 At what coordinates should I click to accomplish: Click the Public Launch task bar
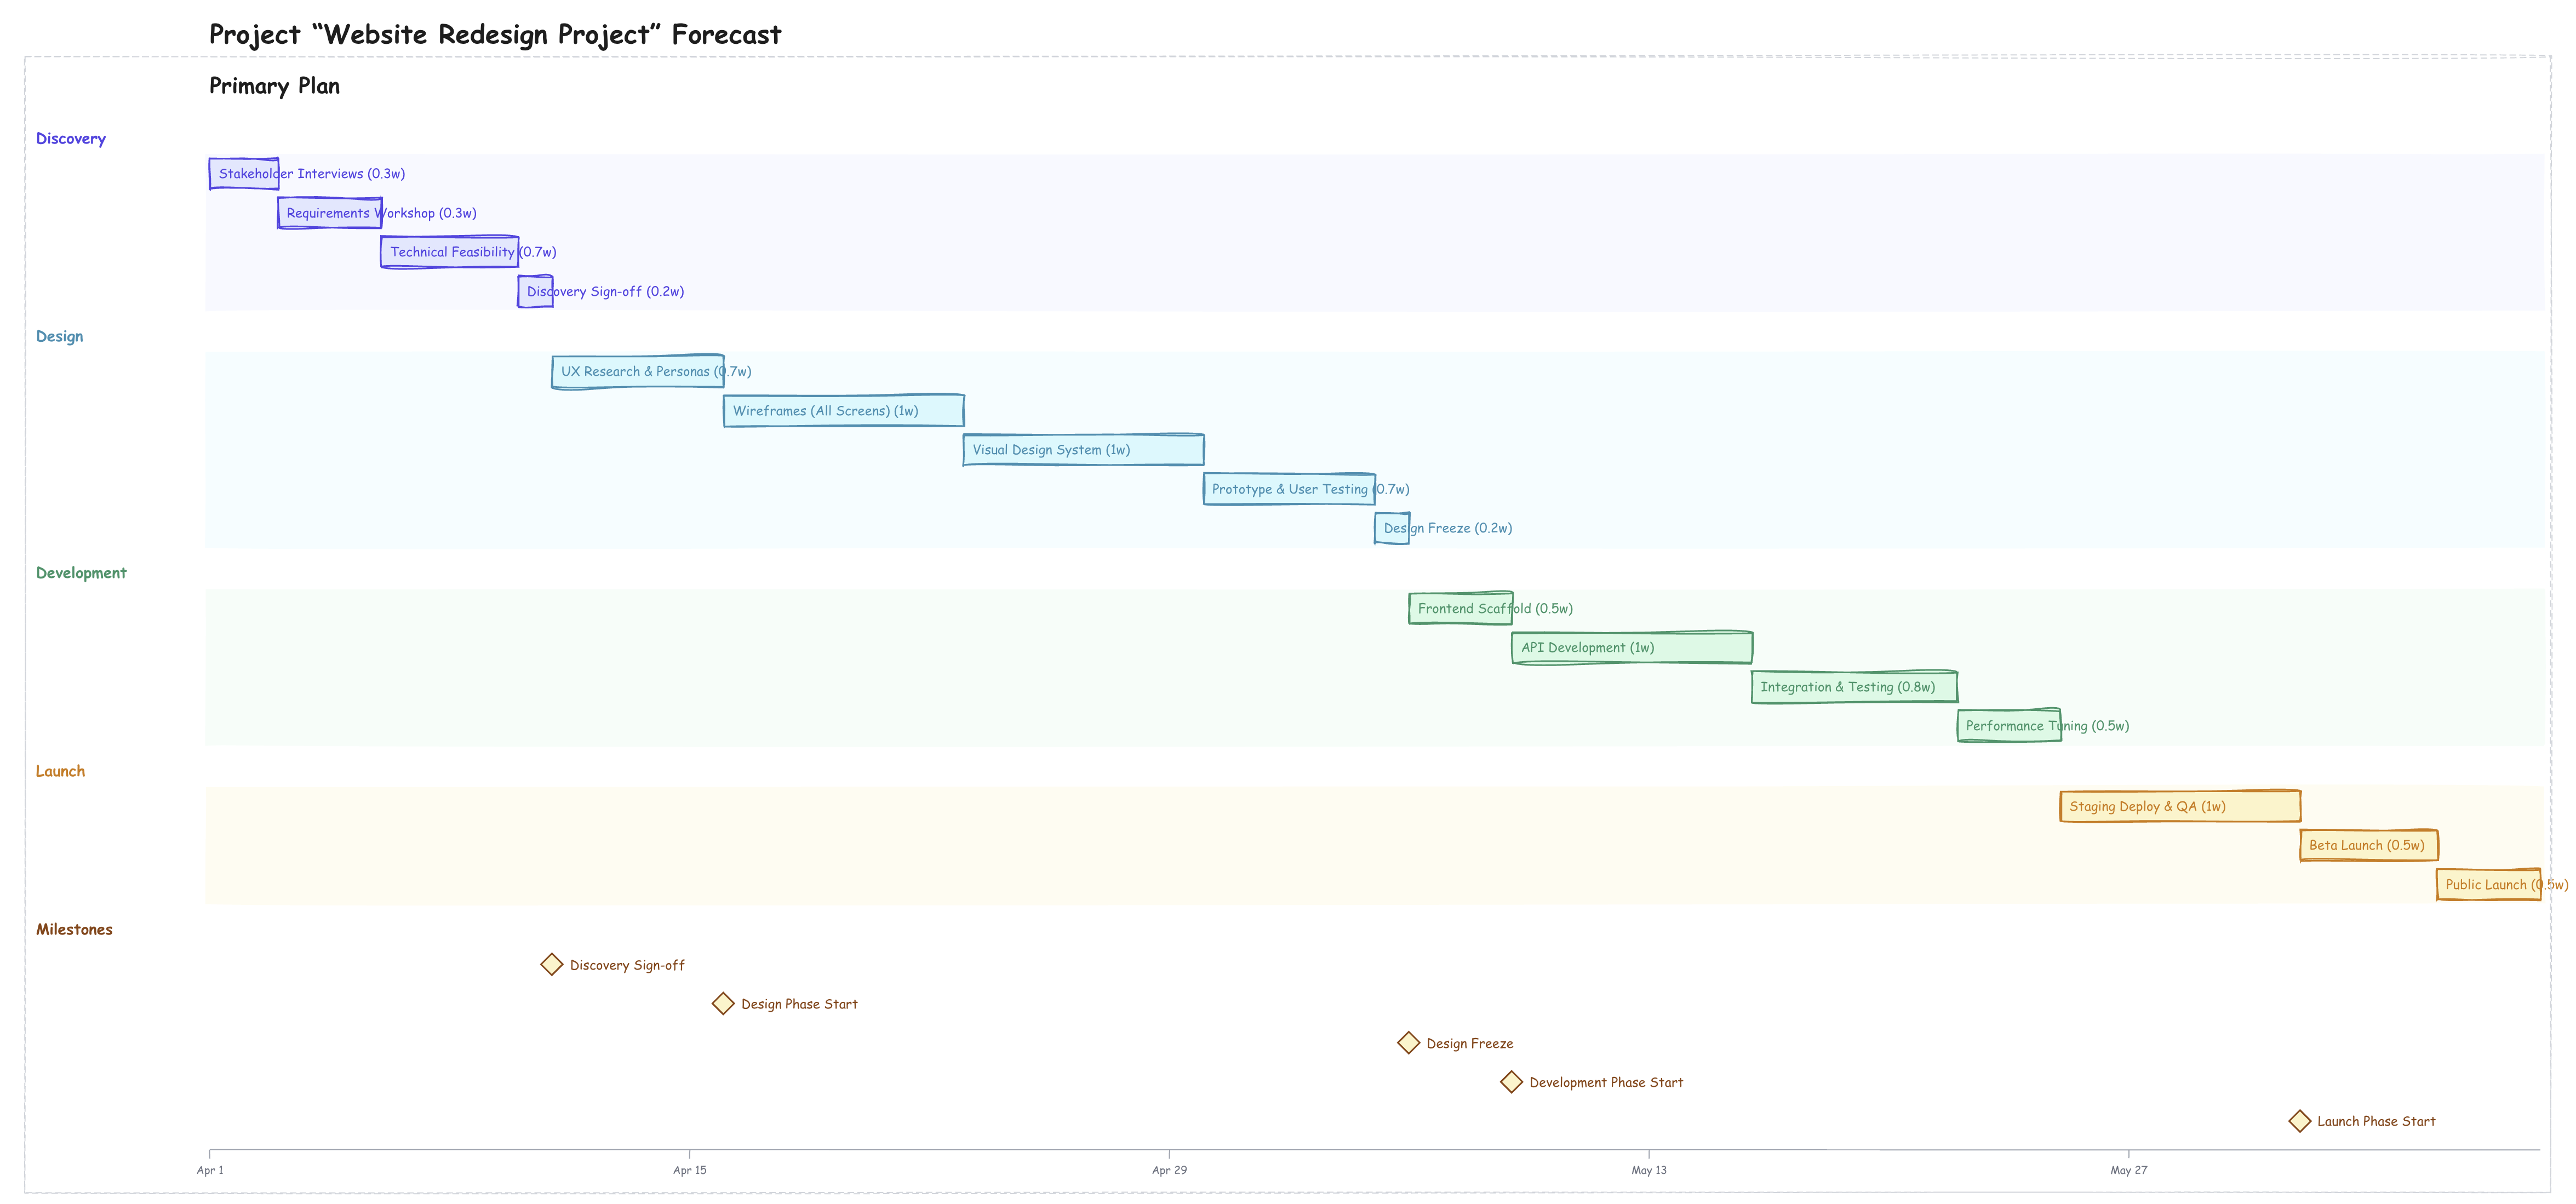pos(2488,885)
